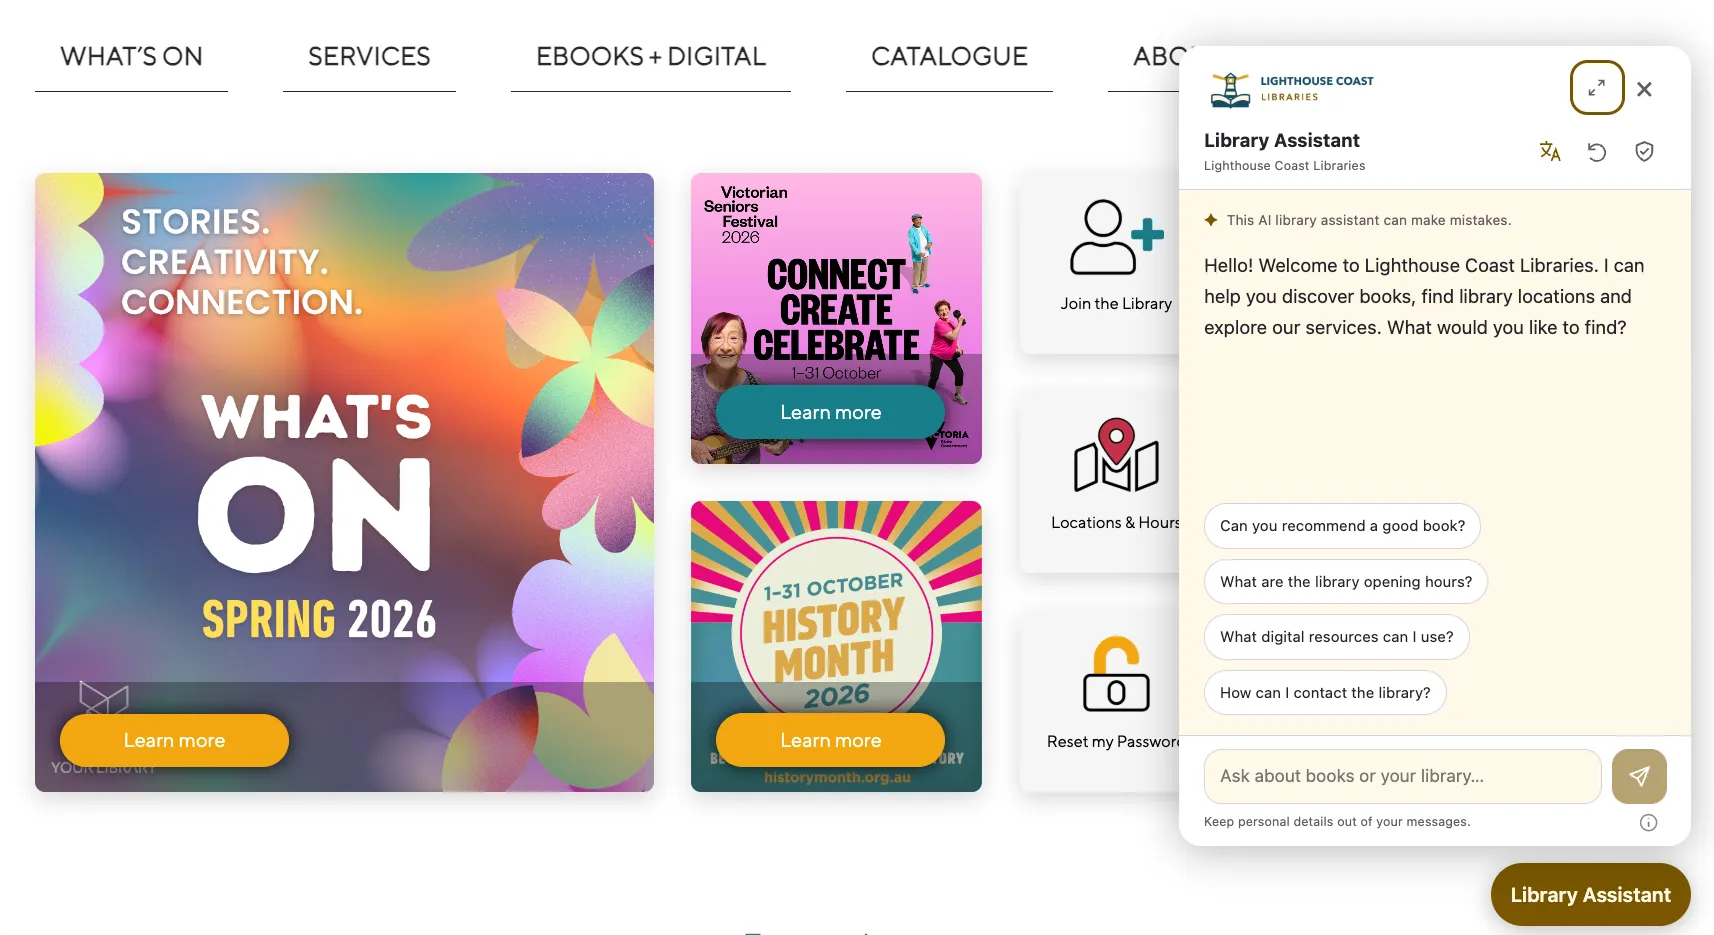
Task: Click the 'Locations & Hours' label
Action: [x=1115, y=523]
